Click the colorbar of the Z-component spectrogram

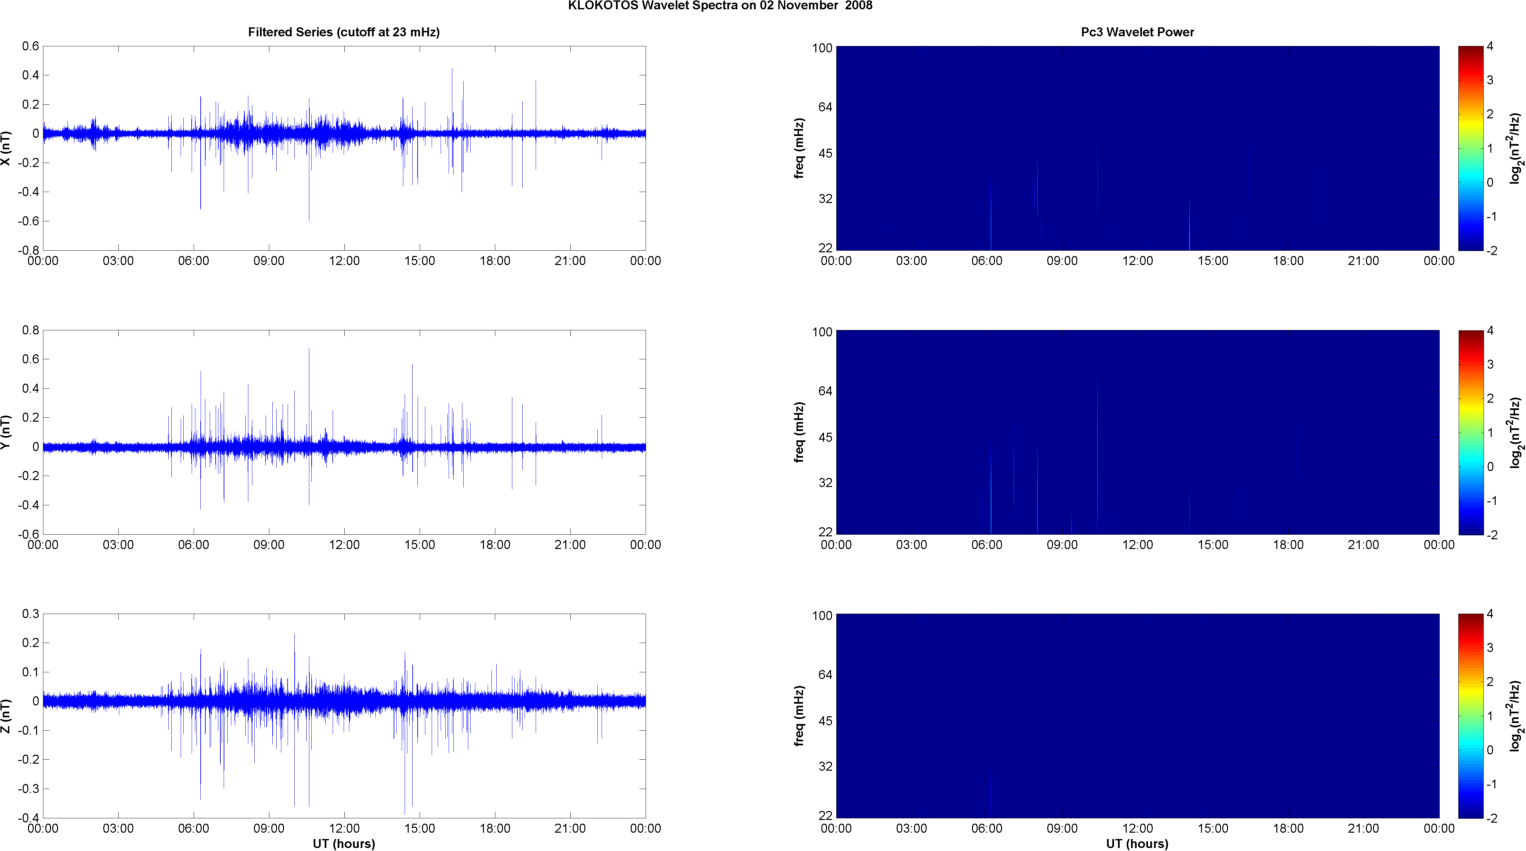click(x=1470, y=716)
